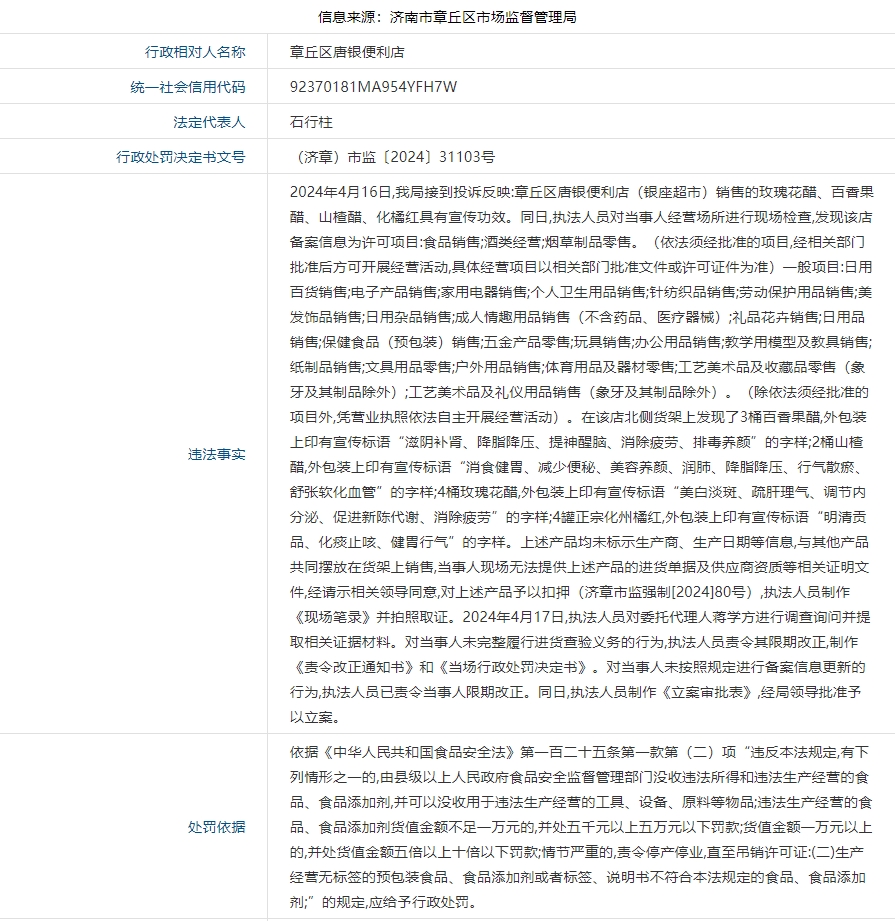Screen dimensions: 895x921
Task: Select the label 统一社会信用代码
Action: 188,87
